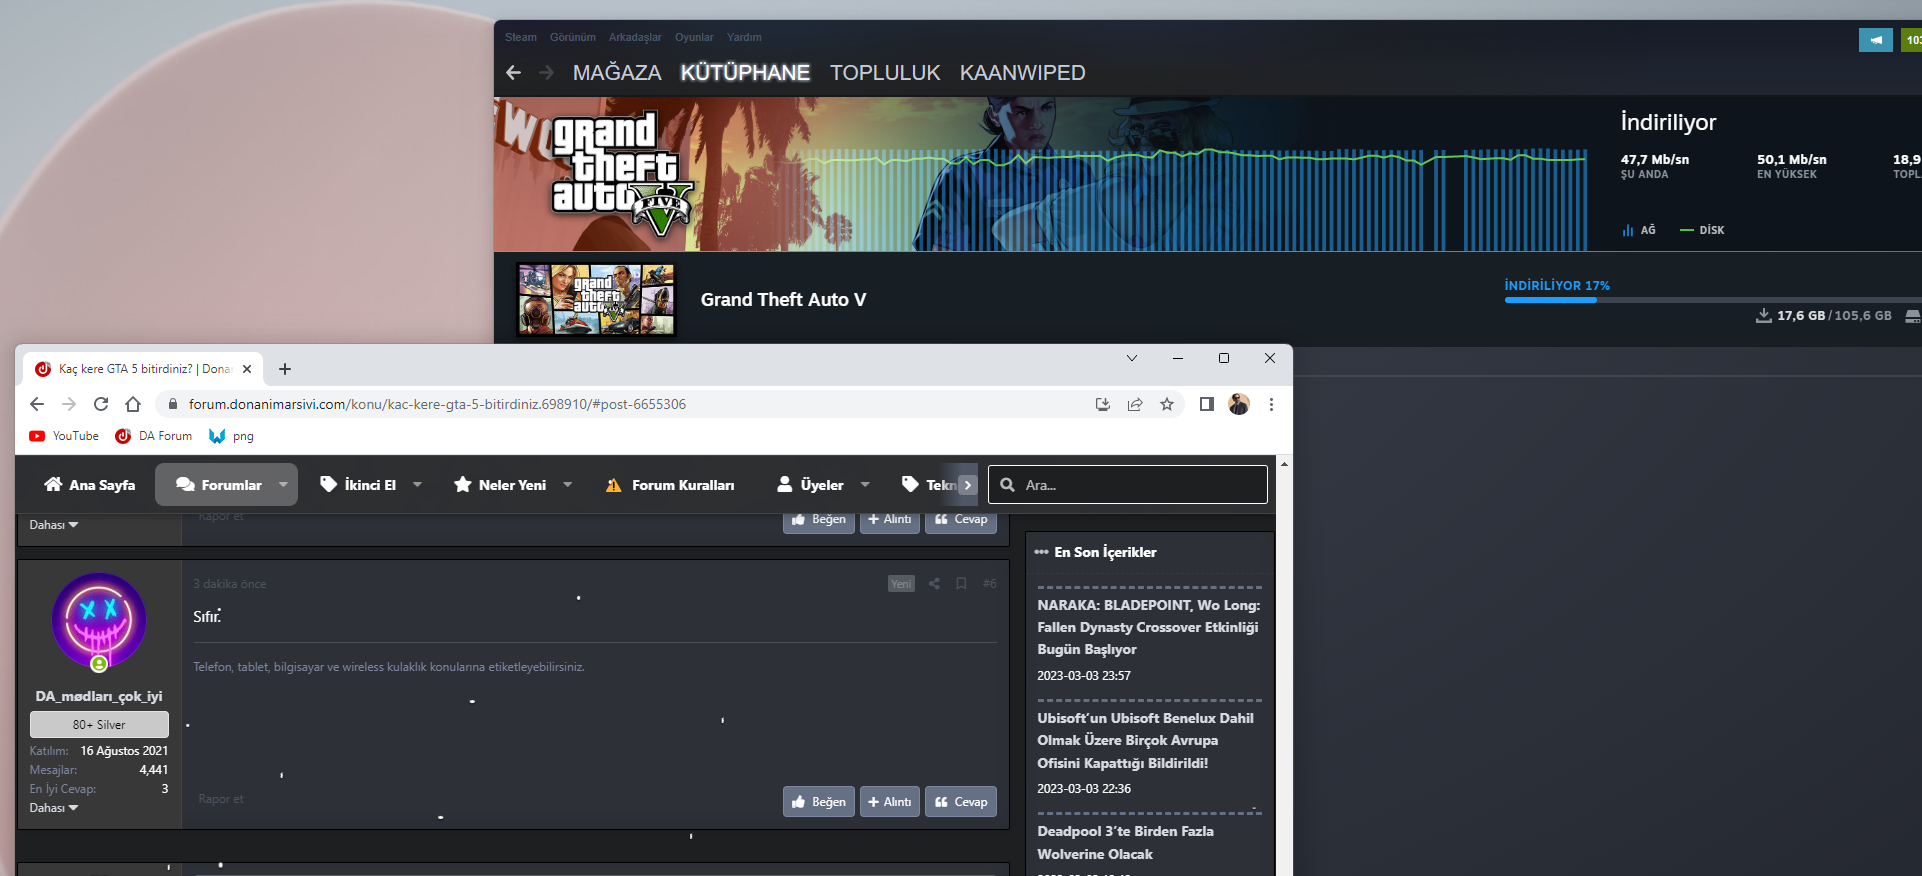This screenshot has height=876, width=1922.
Task: Open Chrome tab search chevron
Action: pyautogui.click(x=1132, y=358)
